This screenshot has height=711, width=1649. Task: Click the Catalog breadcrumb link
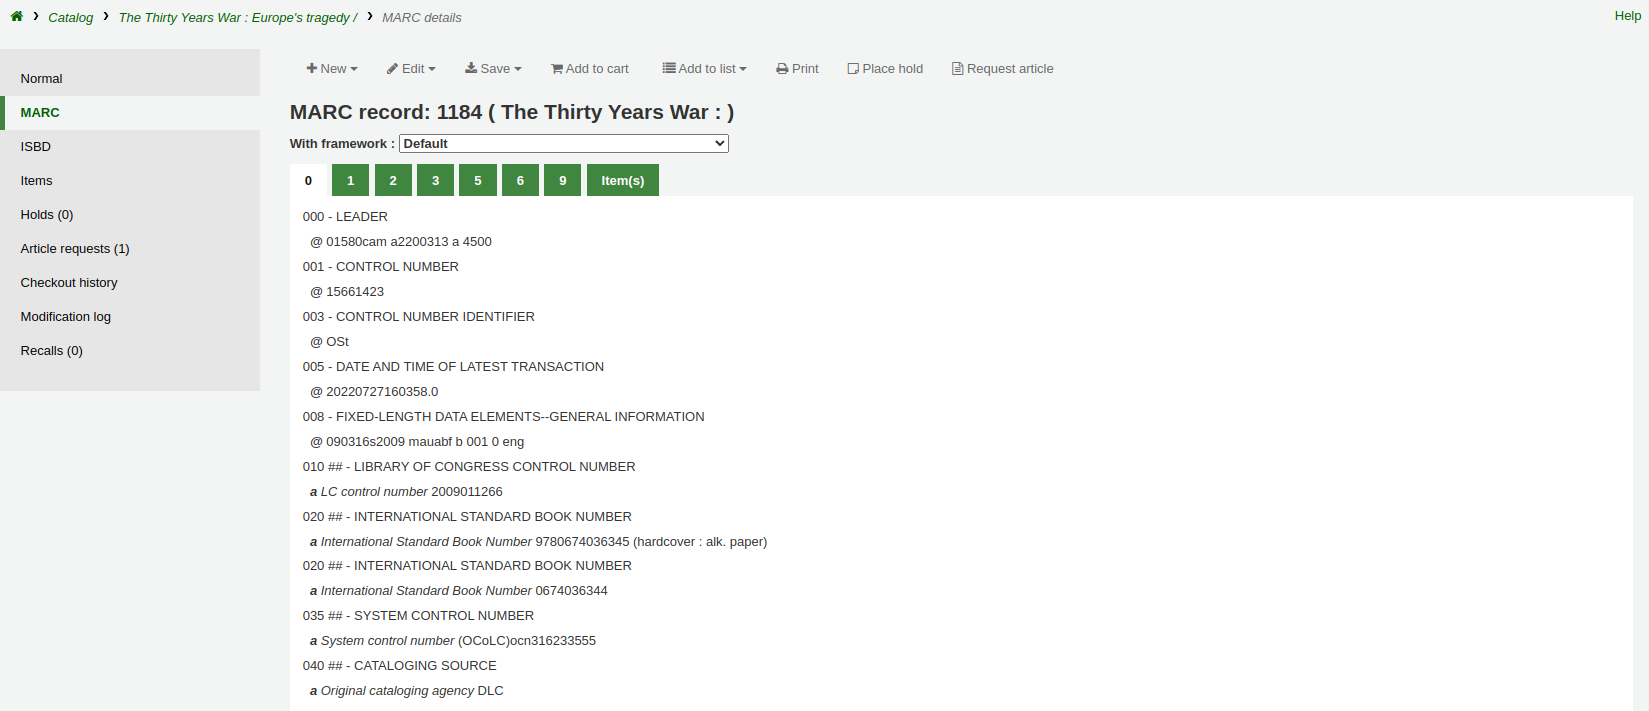point(71,18)
